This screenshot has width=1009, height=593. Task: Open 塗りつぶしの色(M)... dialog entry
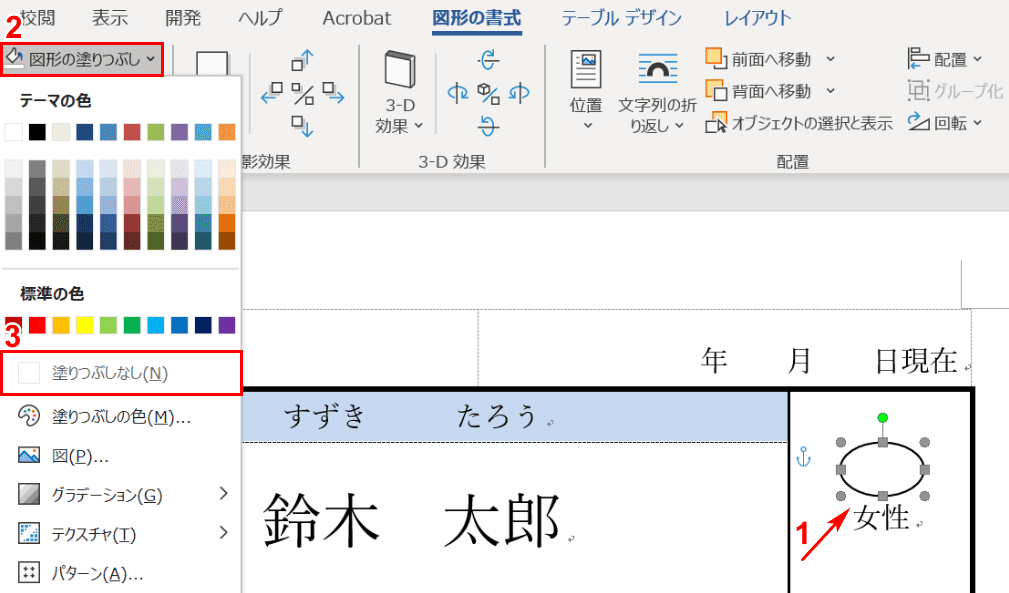pos(120,417)
